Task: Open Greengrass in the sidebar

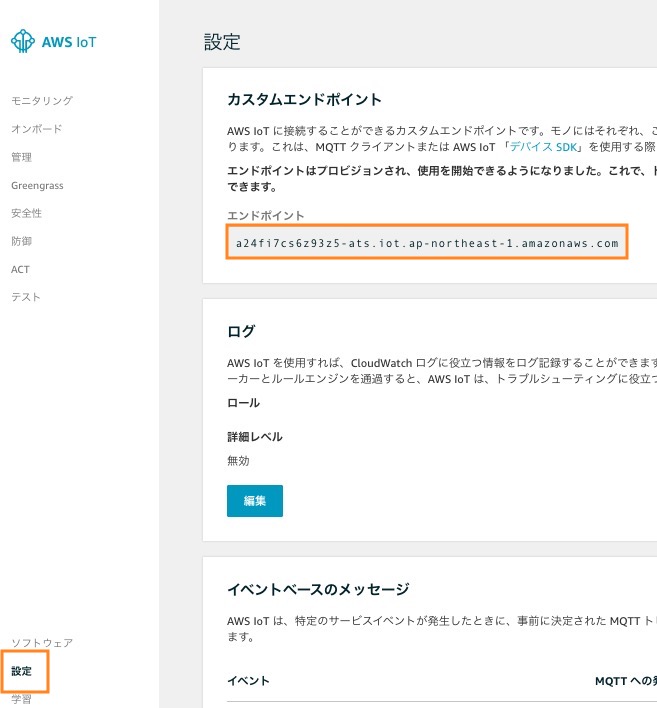Action: click(37, 186)
